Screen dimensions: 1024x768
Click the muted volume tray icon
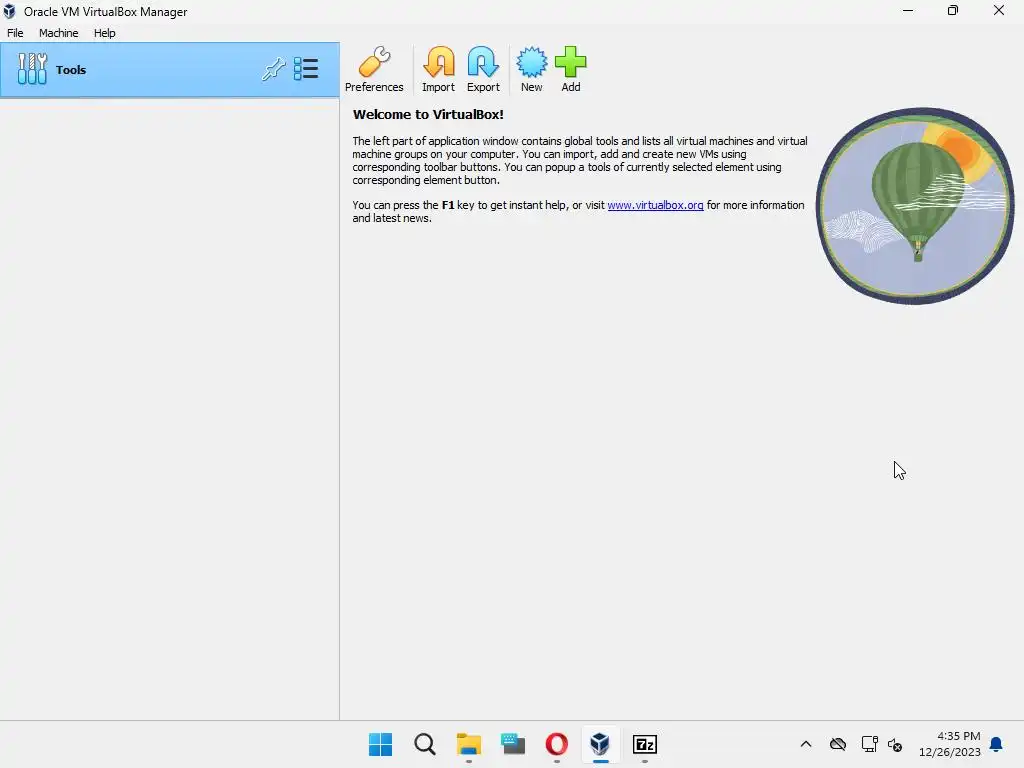pyautogui.click(x=895, y=744)
